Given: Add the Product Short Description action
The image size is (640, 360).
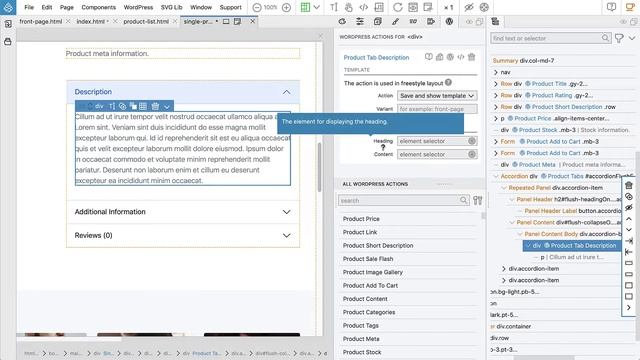Looking at the screenshot, I should point(378,246).
